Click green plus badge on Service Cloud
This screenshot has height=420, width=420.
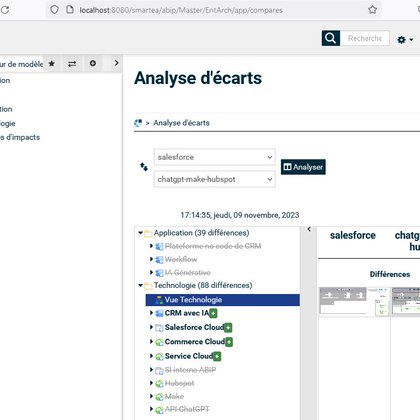217,357
